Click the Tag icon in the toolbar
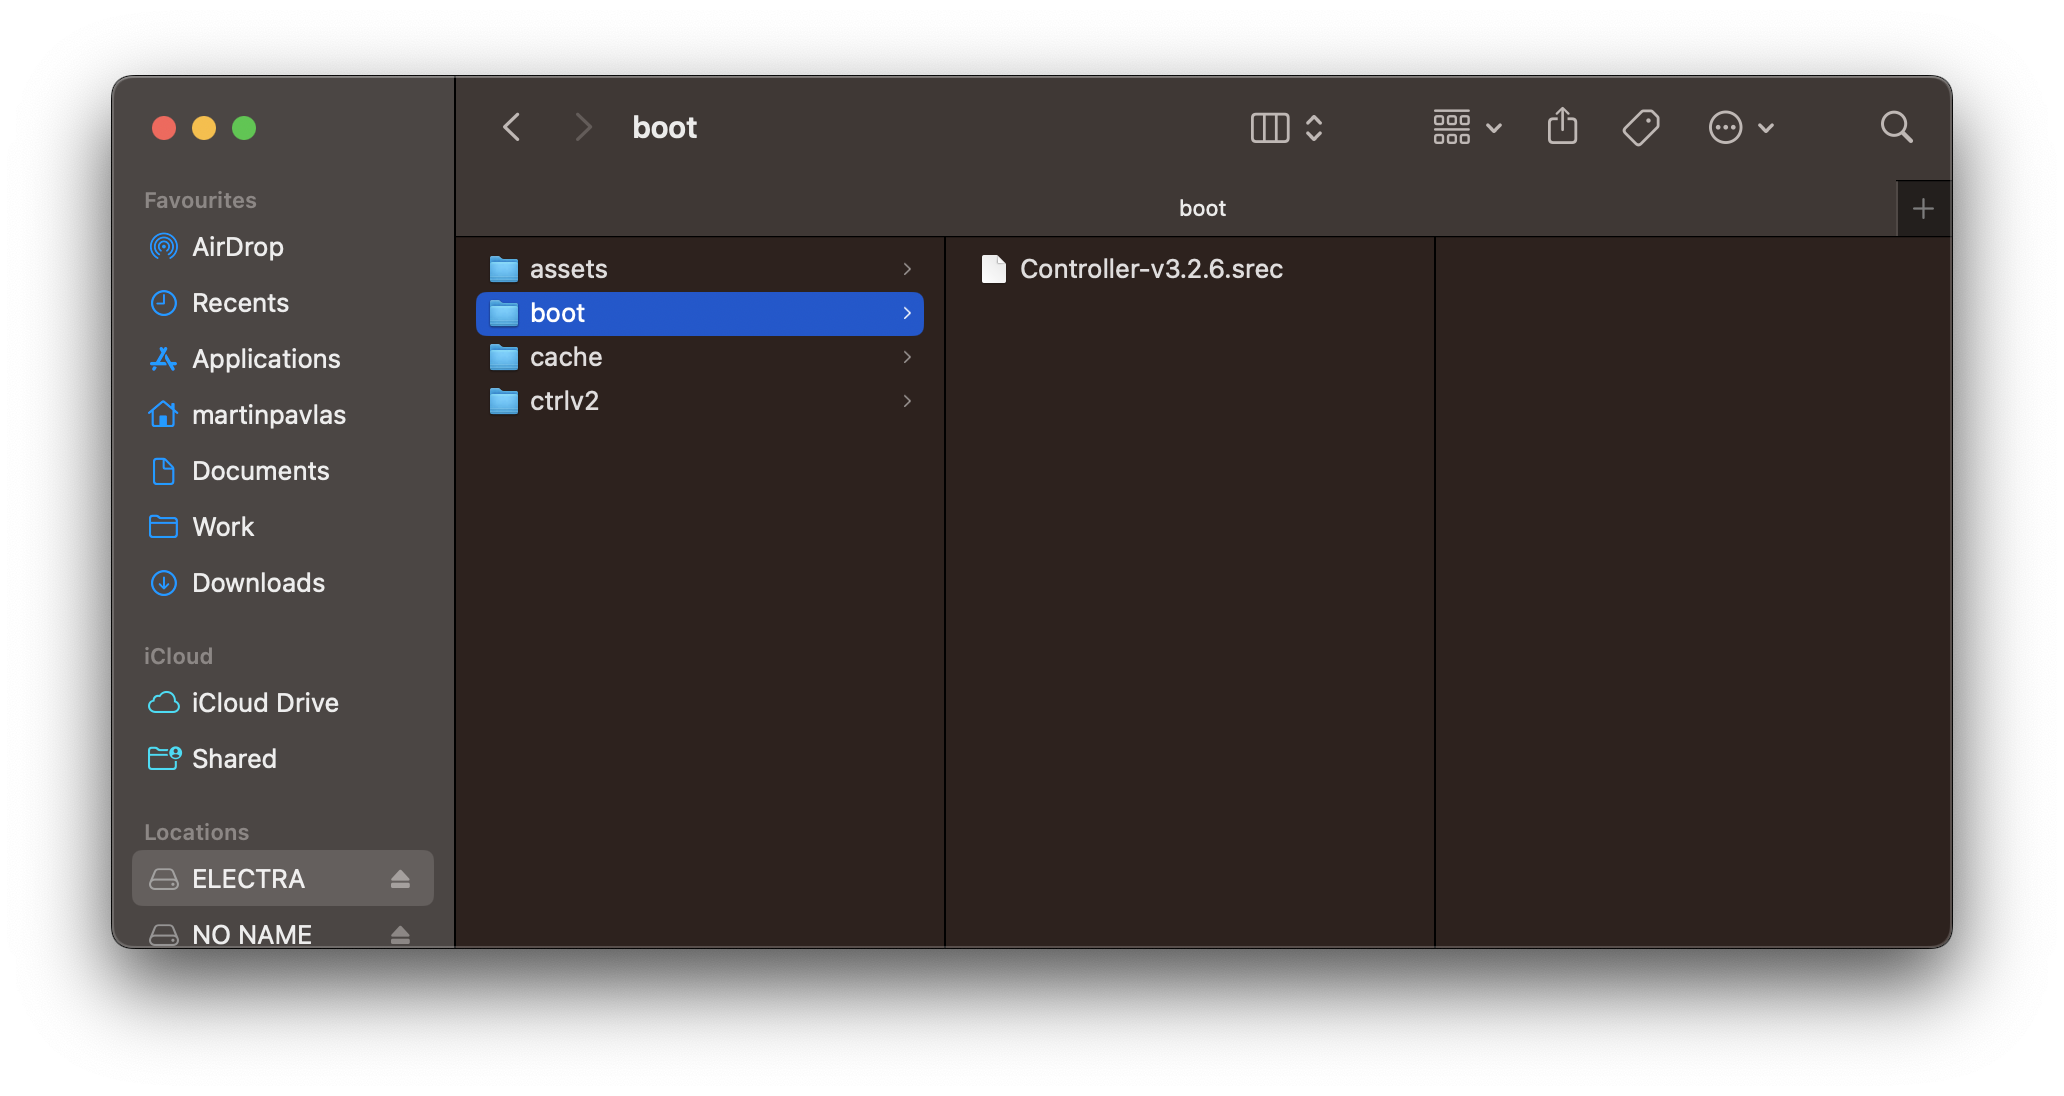This screenshot has width=2064, height=1096. 1641,127
